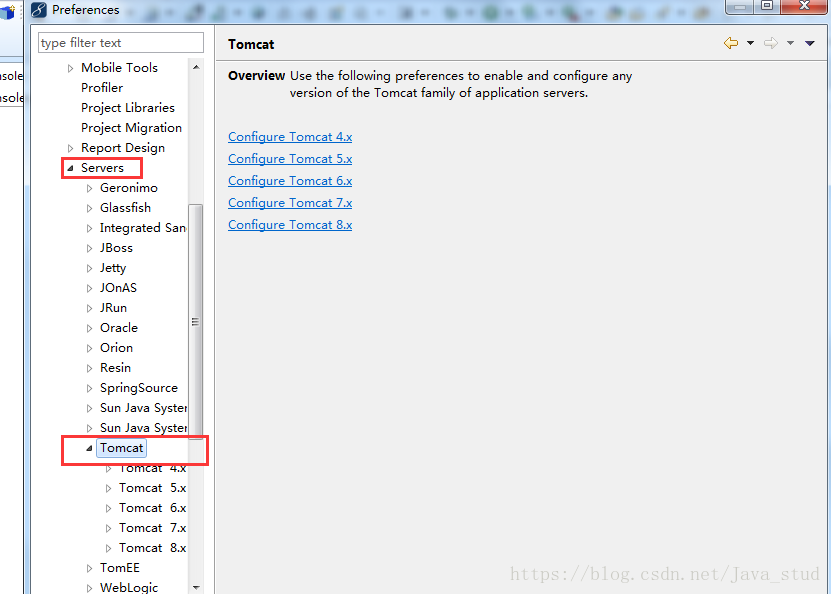831x594 pixels.
Task: Click the tree scrollbar up arrow
Action: (x=196, y=67)
